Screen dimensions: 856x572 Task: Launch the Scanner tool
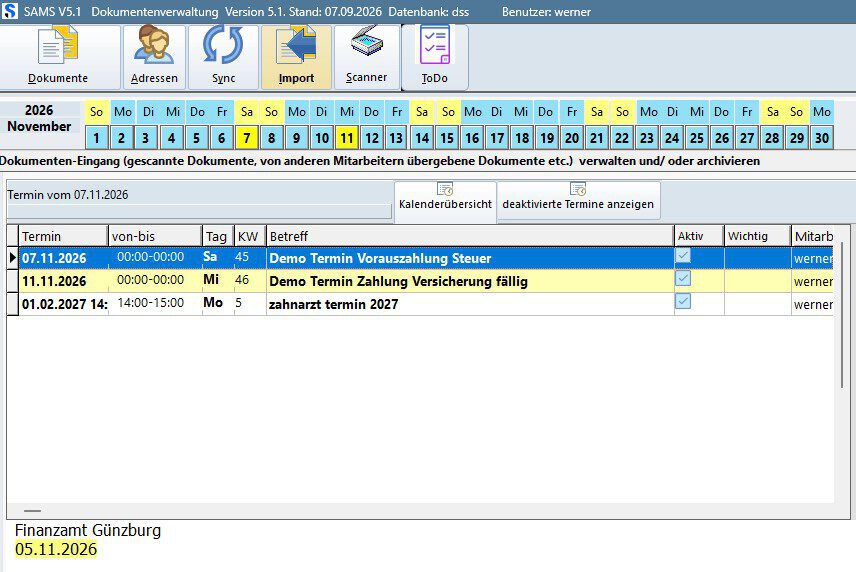366,57
